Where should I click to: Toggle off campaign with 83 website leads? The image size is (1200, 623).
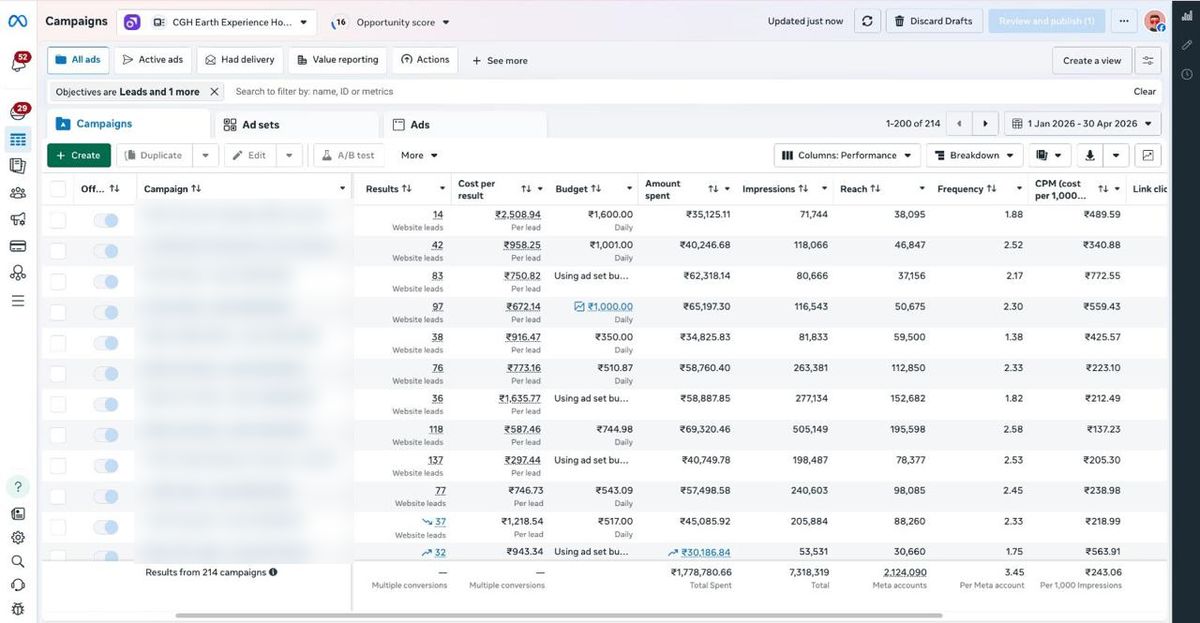click(x=105, y=282)
